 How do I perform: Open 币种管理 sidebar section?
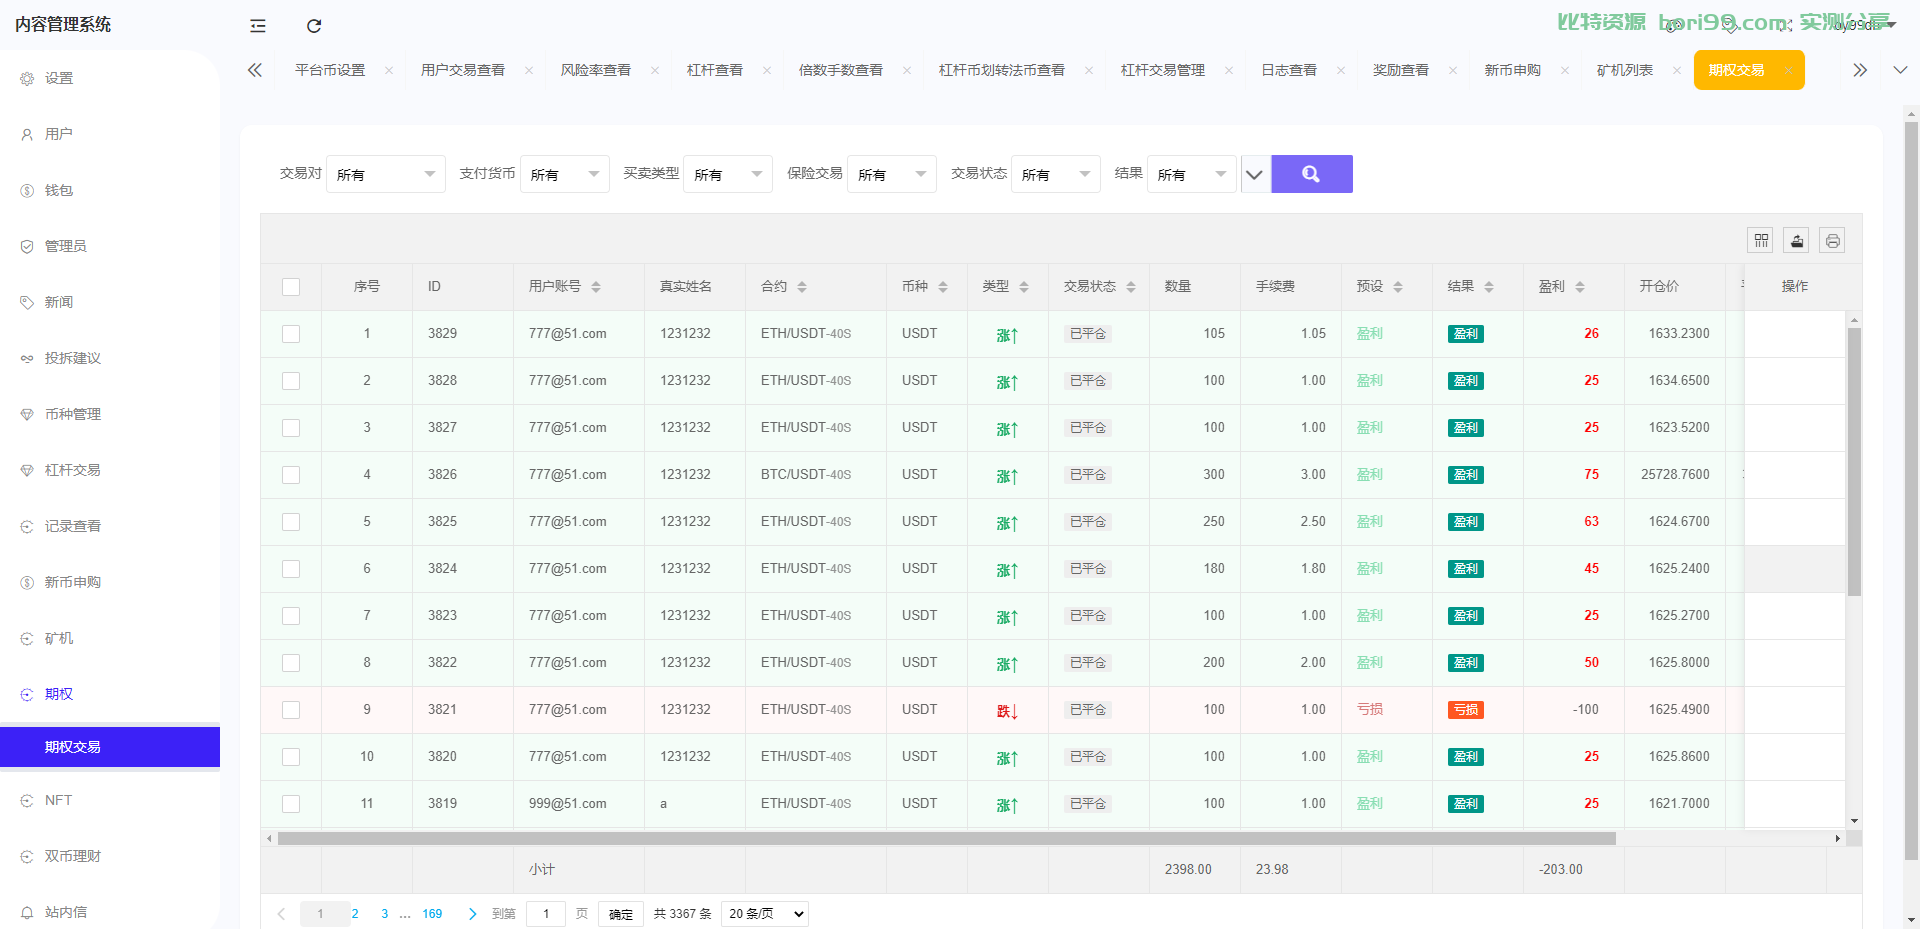[x=72, y=414]
